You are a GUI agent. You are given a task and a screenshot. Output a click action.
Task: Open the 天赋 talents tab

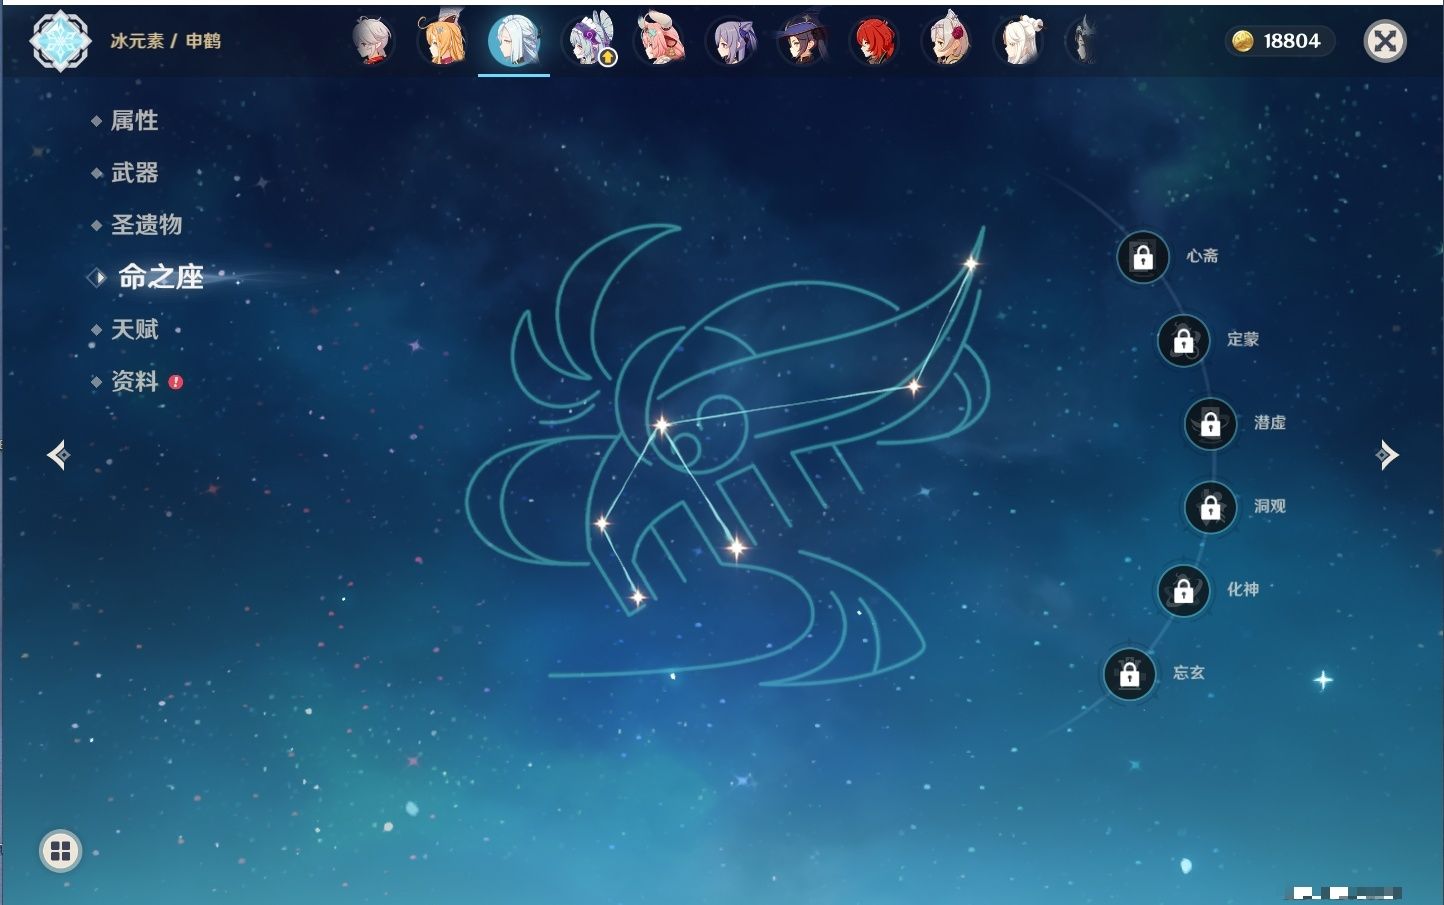134,329
